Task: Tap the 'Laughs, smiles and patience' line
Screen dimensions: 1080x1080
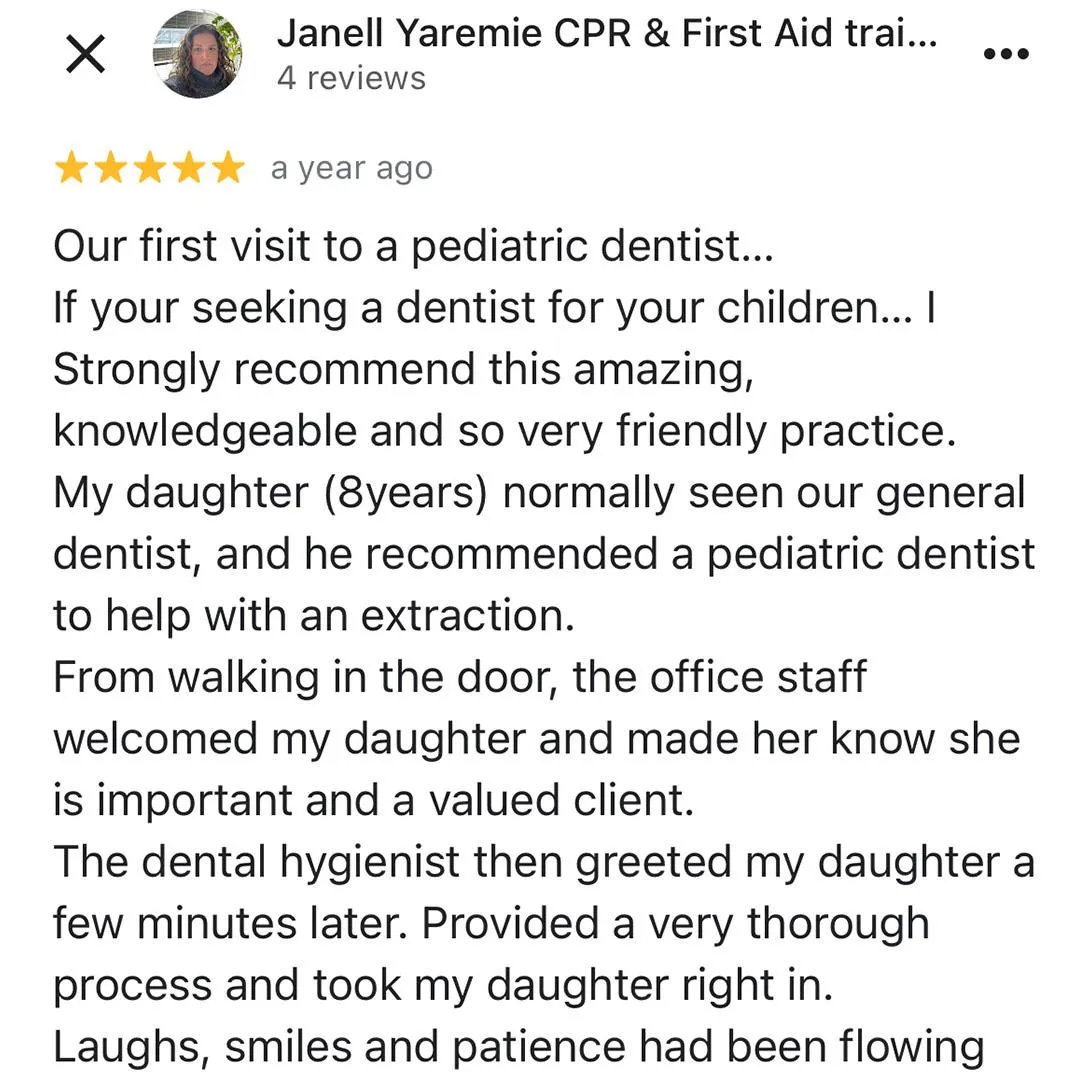Action: pyautogui.click(x=519, y=1048)
